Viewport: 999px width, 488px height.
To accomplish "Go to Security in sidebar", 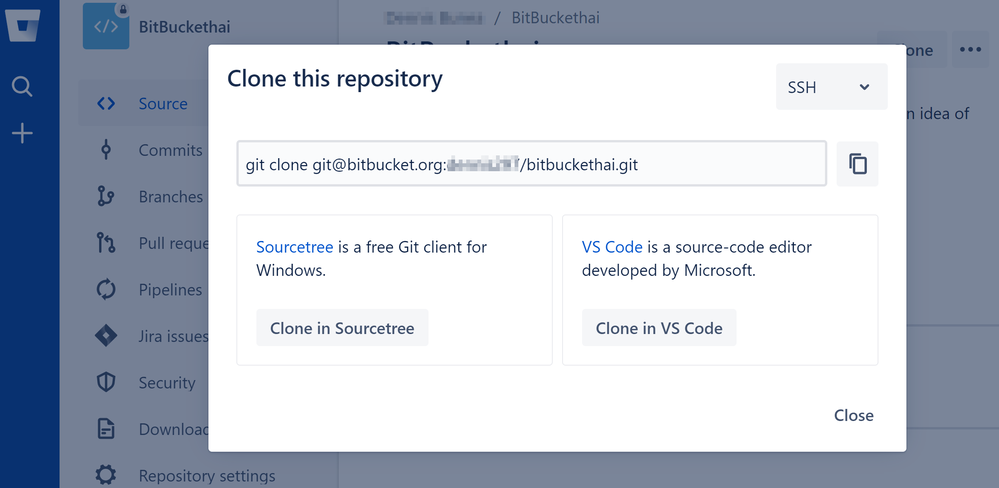I will click(167, 382).
